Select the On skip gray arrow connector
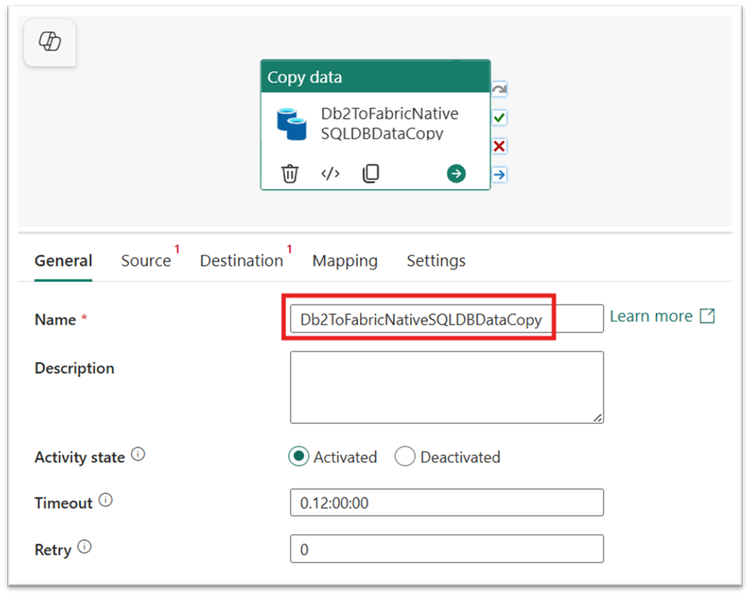This screenshot has width=750, height=596. pos(499,89)
